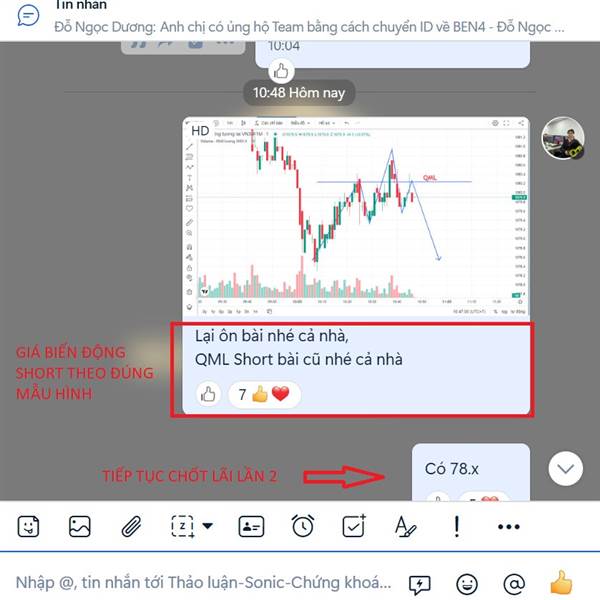Viewport: 600px width, 600px height.
Task: Open the sticker picker icon
Action: click(28, 527)
